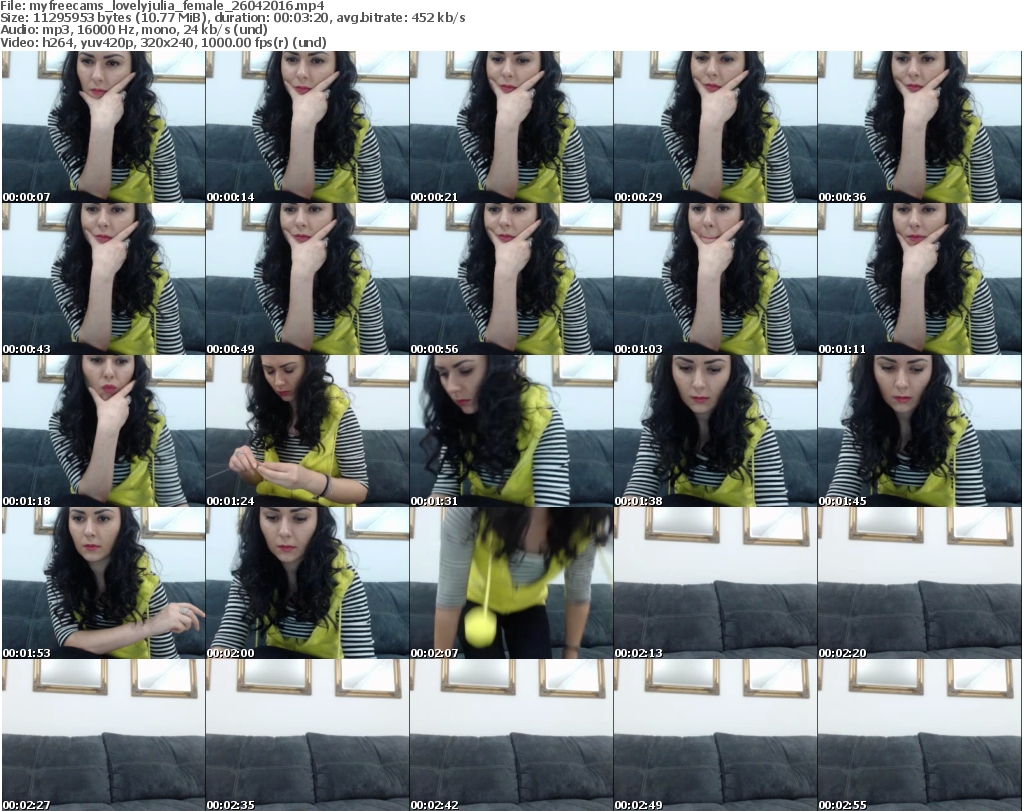Pick the 00:01:18 video frame
Screen dimensions: 1024x811
(103, 431)
